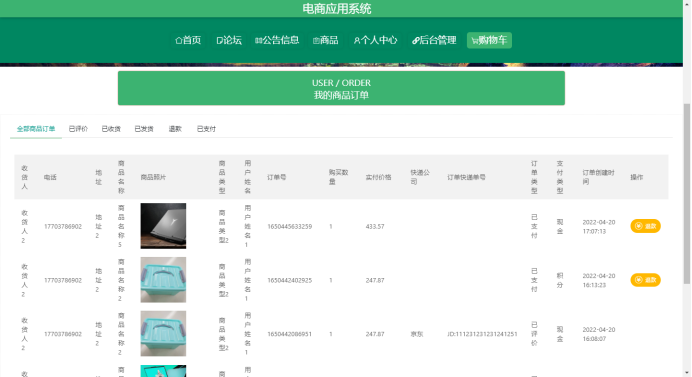Open 公告信息 announcements
692x377 pixels.
coord(277,40)
